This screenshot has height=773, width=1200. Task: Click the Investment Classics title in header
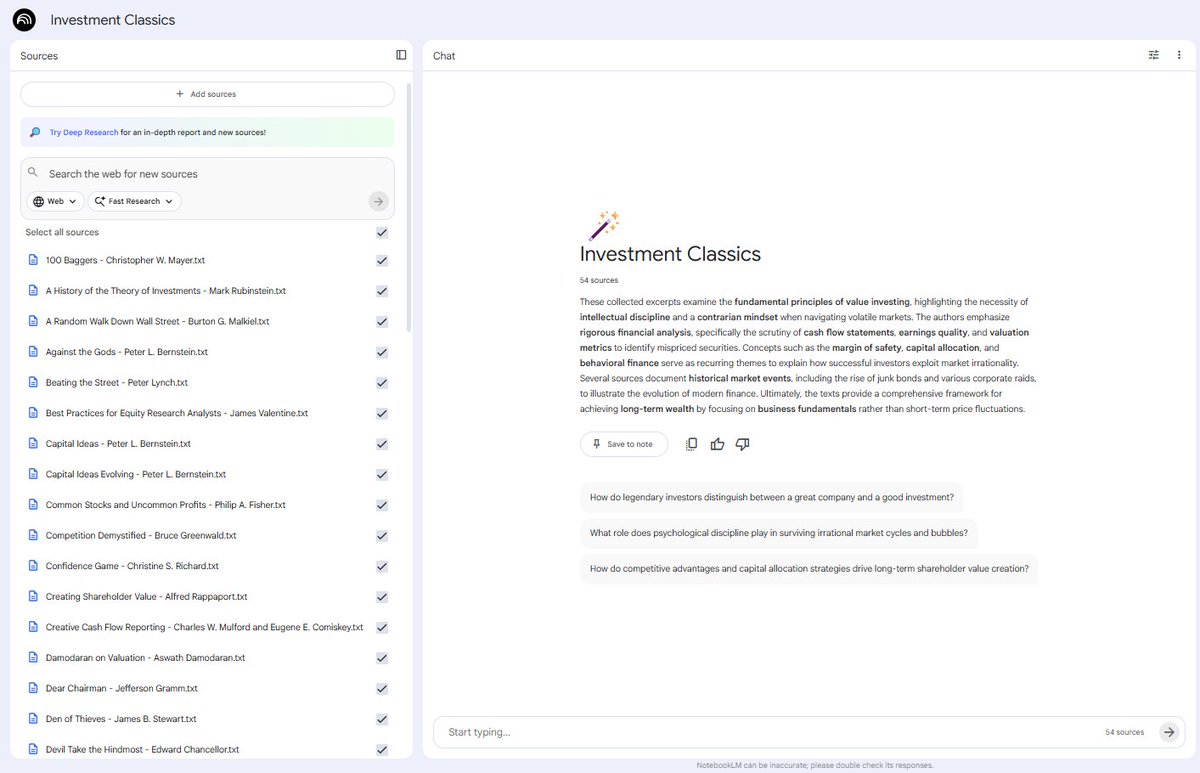click(113, 20)
